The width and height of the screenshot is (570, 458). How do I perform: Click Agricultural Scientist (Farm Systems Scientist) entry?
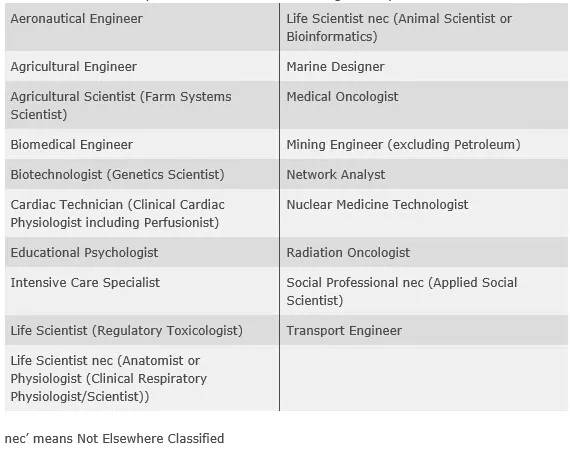click(142, 105)
